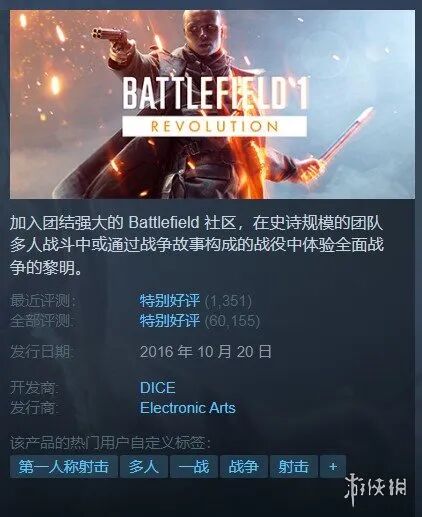Click the REVOLUTION banner in the artwork
The width and height of the screenshot is (422, 517).
[x=214, y=126]
